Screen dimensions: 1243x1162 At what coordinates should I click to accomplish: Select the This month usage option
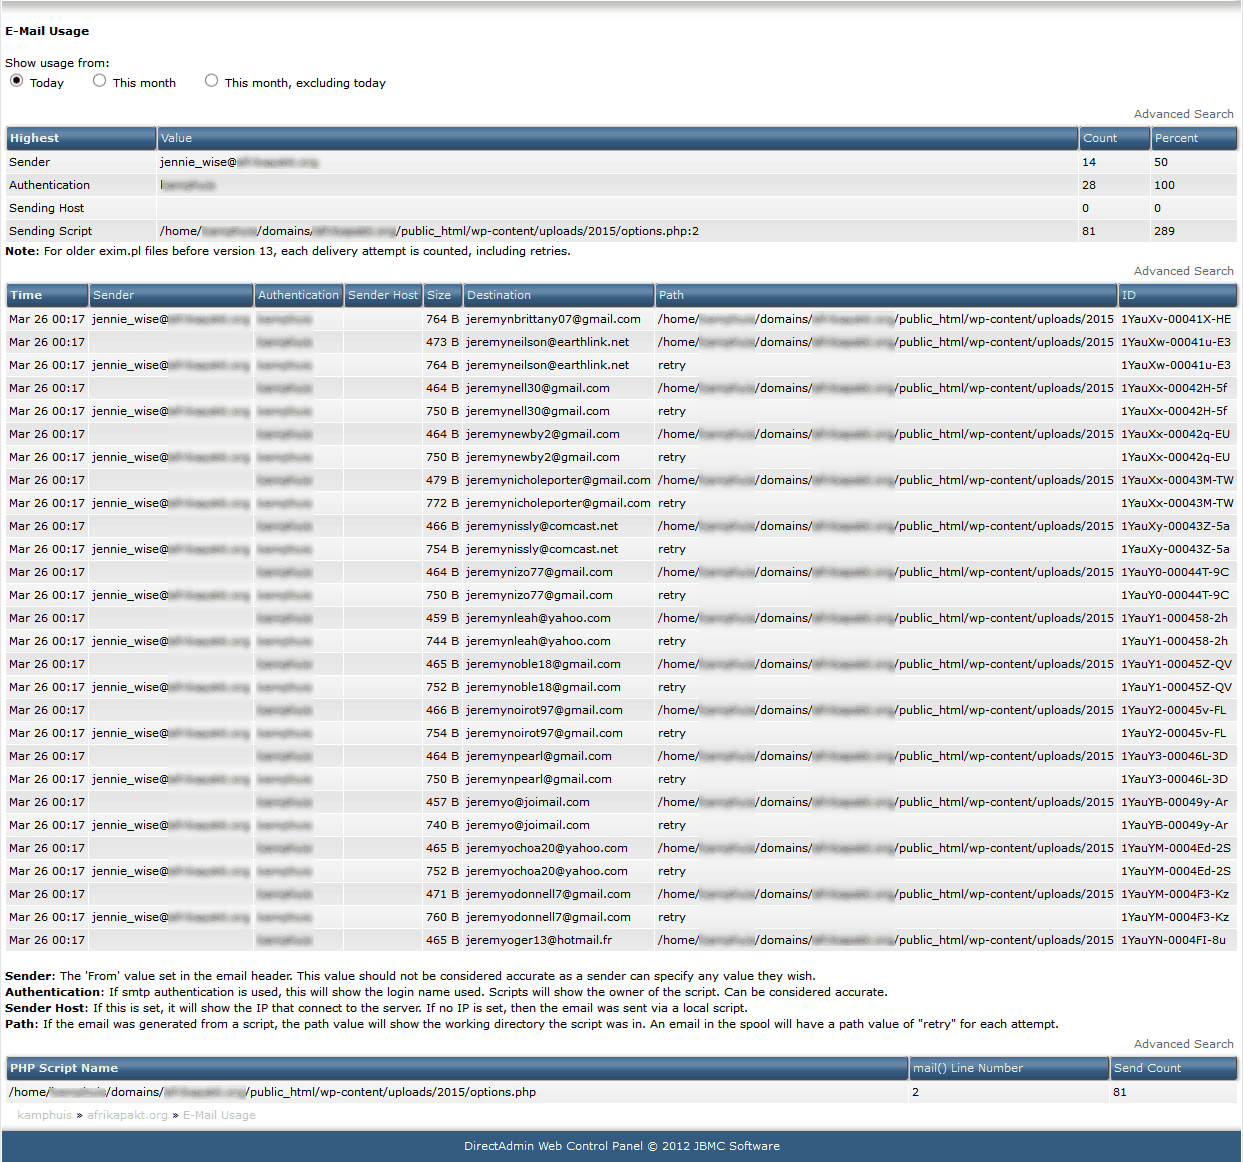point(99,81)
